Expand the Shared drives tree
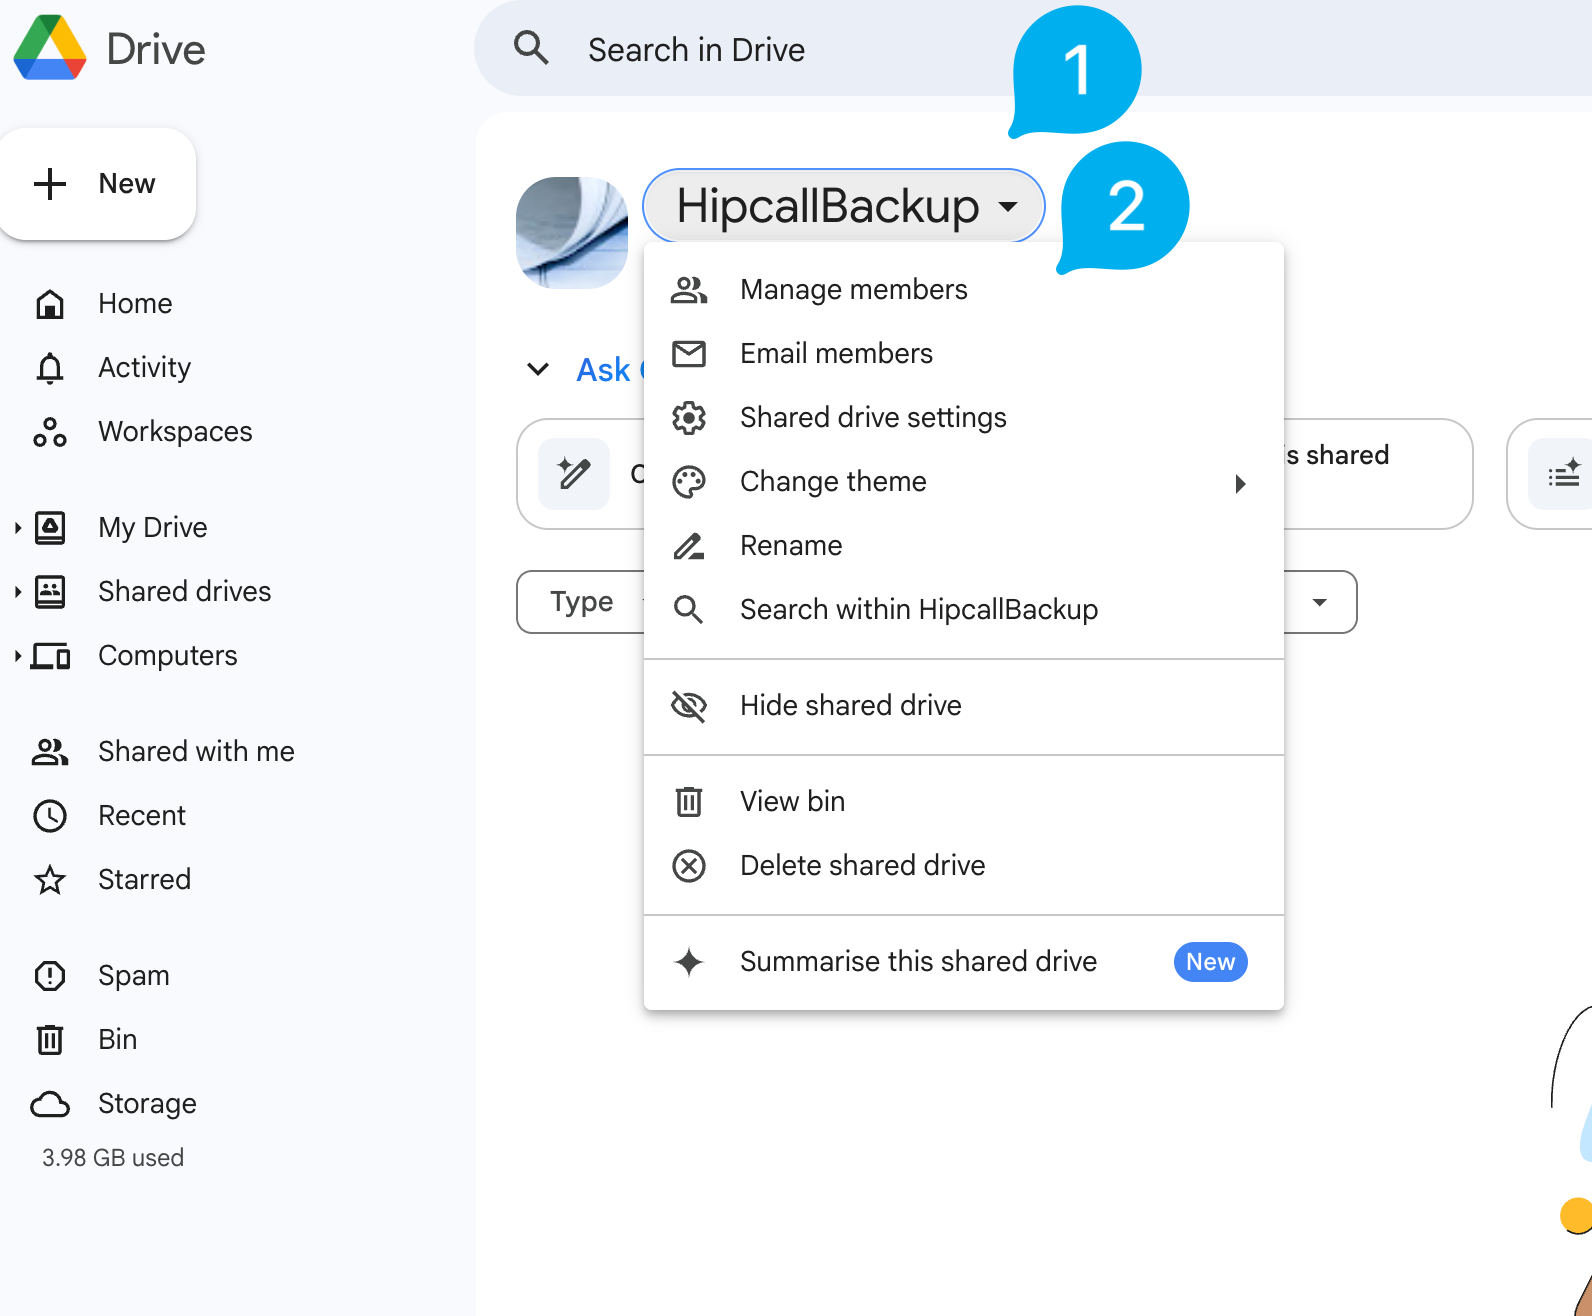This screenshot has height=1316, width=1592. tap(17, 592)
